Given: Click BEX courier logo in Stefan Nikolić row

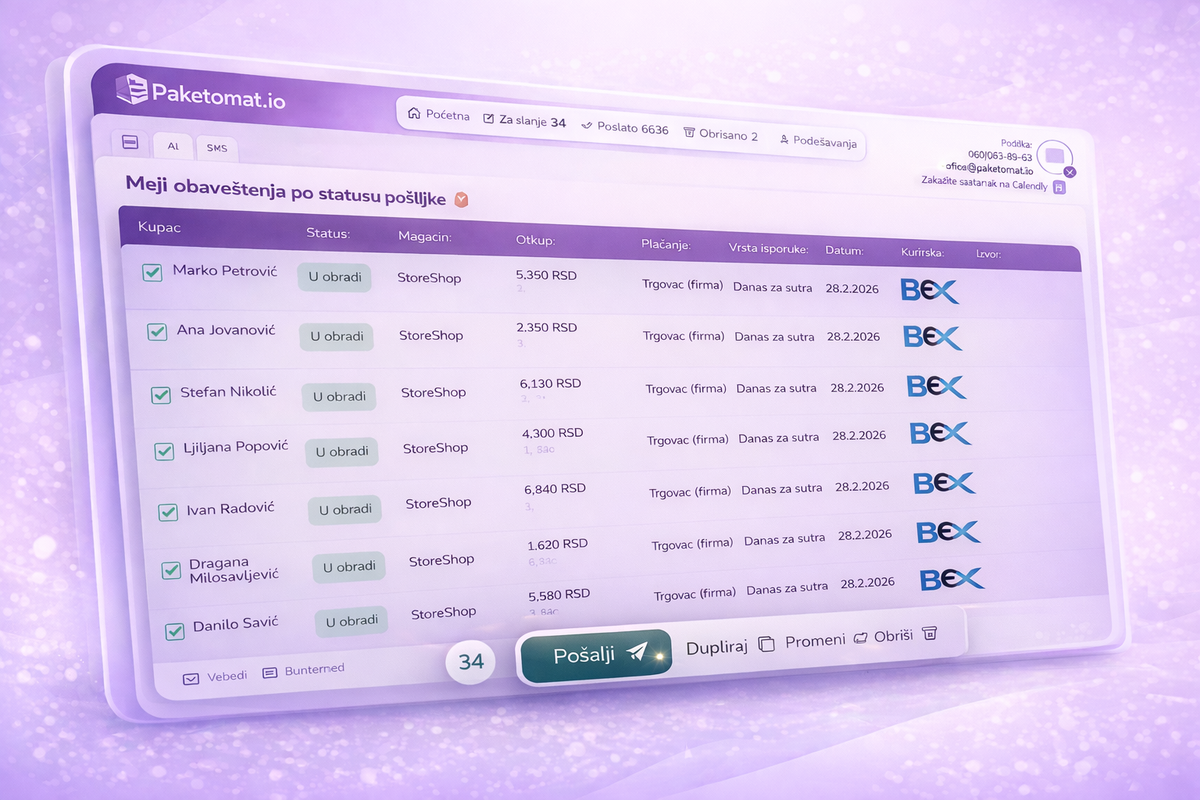Looking at the screenshot, I should point(937,386).
